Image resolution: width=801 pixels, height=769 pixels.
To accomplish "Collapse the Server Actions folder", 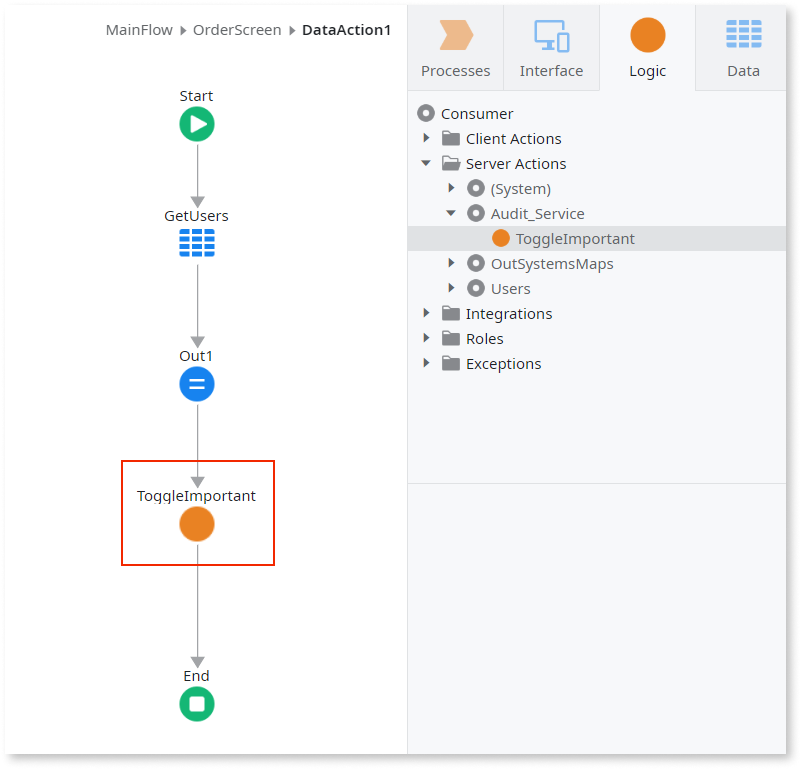I will (427, 163).
